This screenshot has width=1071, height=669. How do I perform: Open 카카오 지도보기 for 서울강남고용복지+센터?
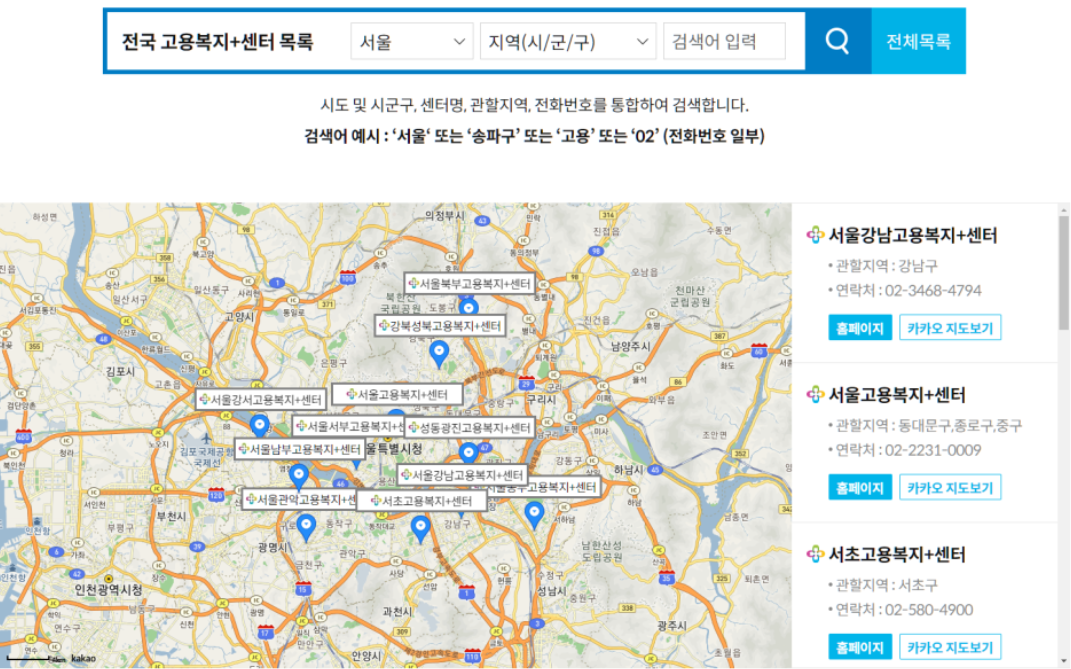click(950, 328)
